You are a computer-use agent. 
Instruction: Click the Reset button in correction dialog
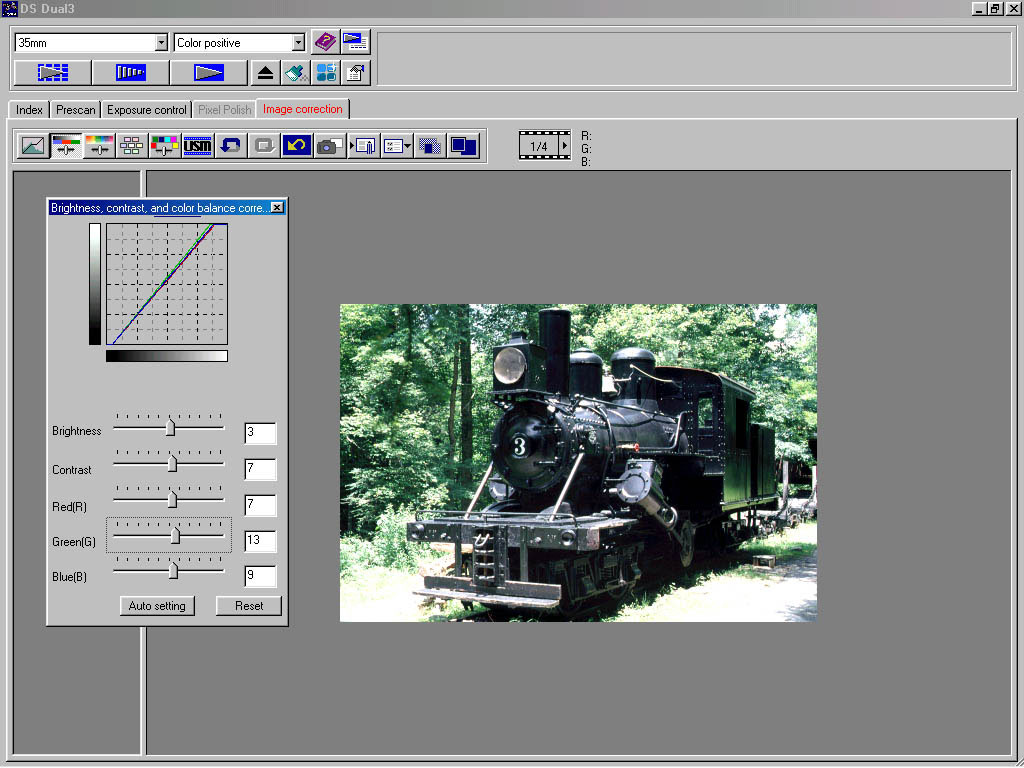[249, 606]
